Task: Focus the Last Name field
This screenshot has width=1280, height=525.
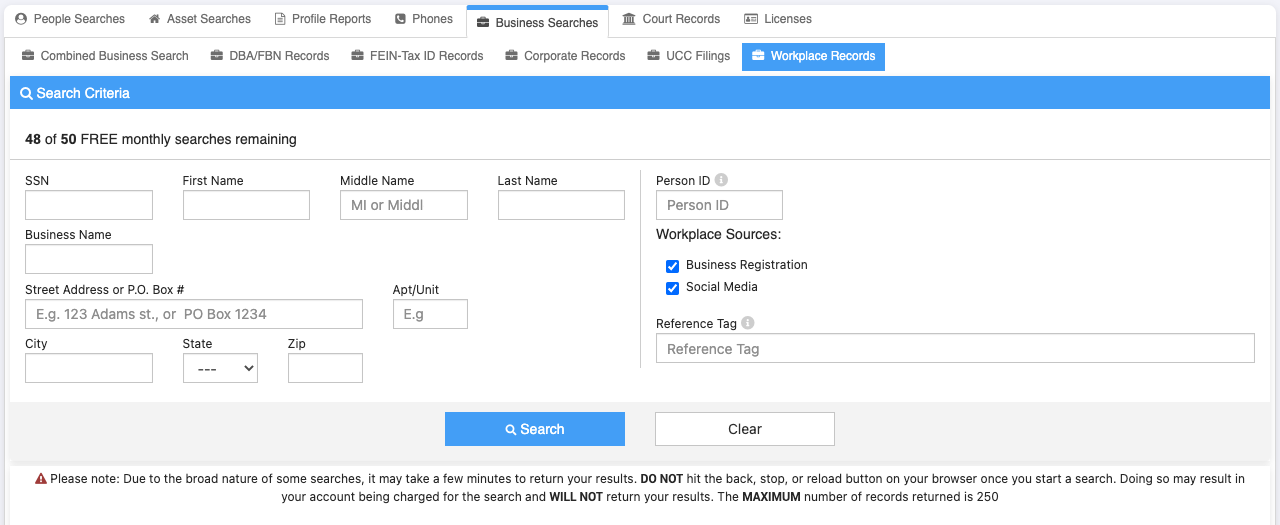Action: [x=561, y=205]
